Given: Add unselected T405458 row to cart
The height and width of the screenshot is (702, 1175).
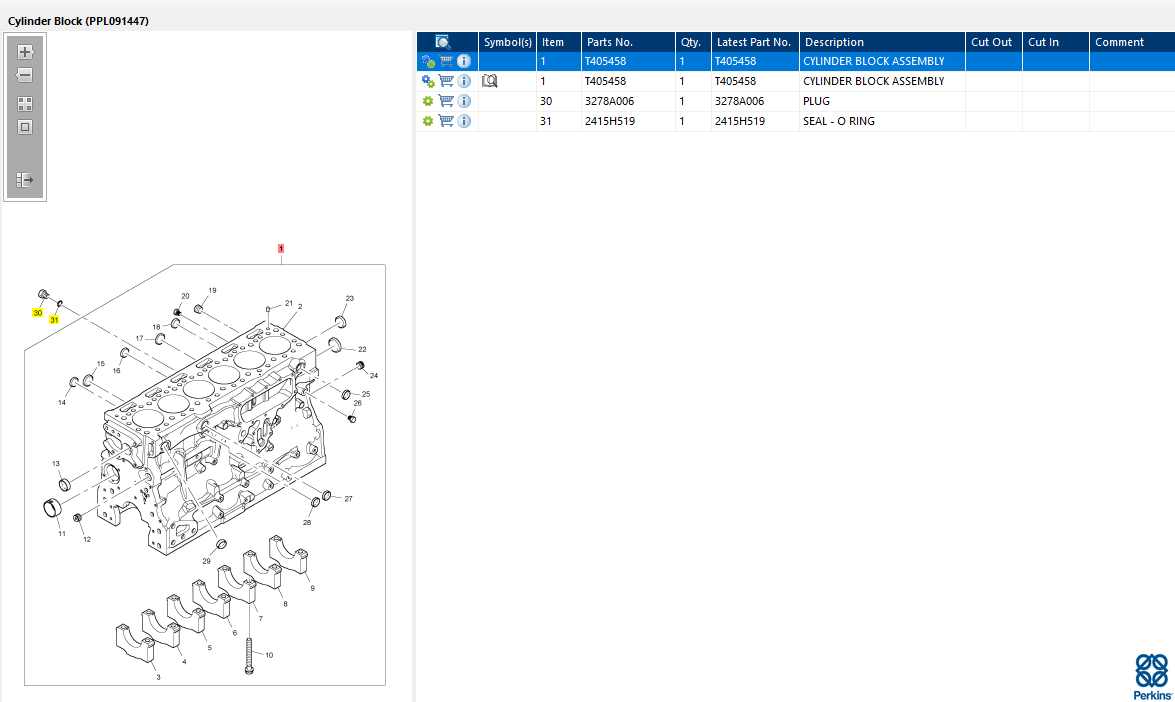Looking at the screenshot, I should coord(446,81).
